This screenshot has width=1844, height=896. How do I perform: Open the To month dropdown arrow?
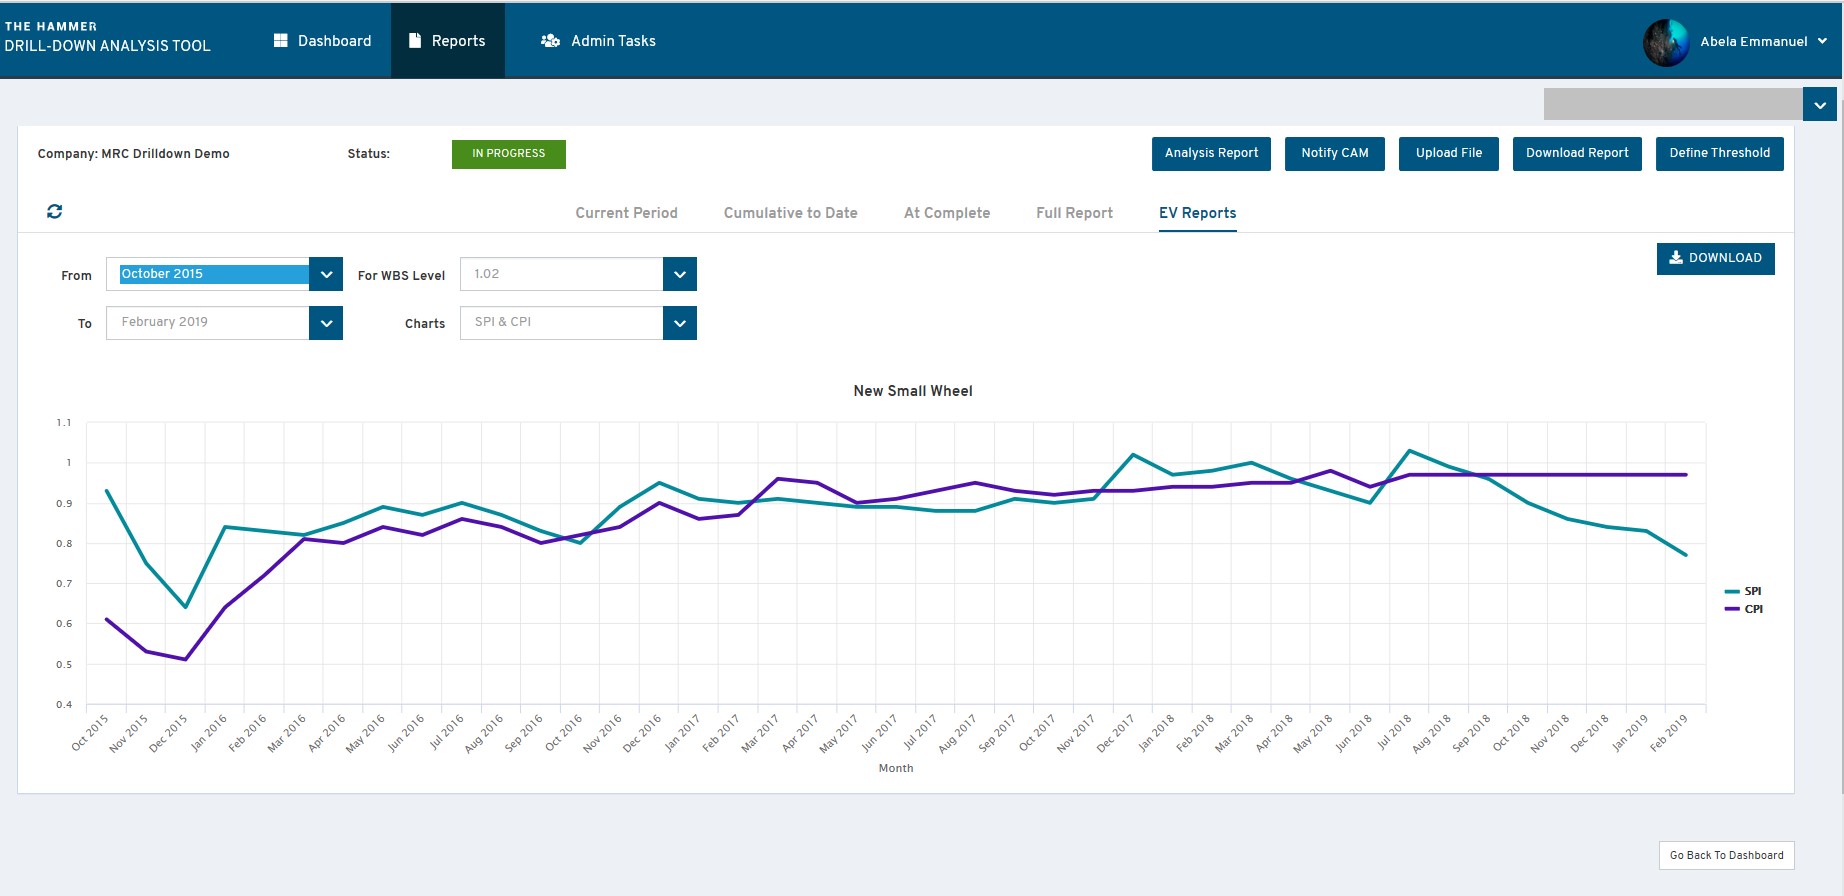[x=326, y=323]
